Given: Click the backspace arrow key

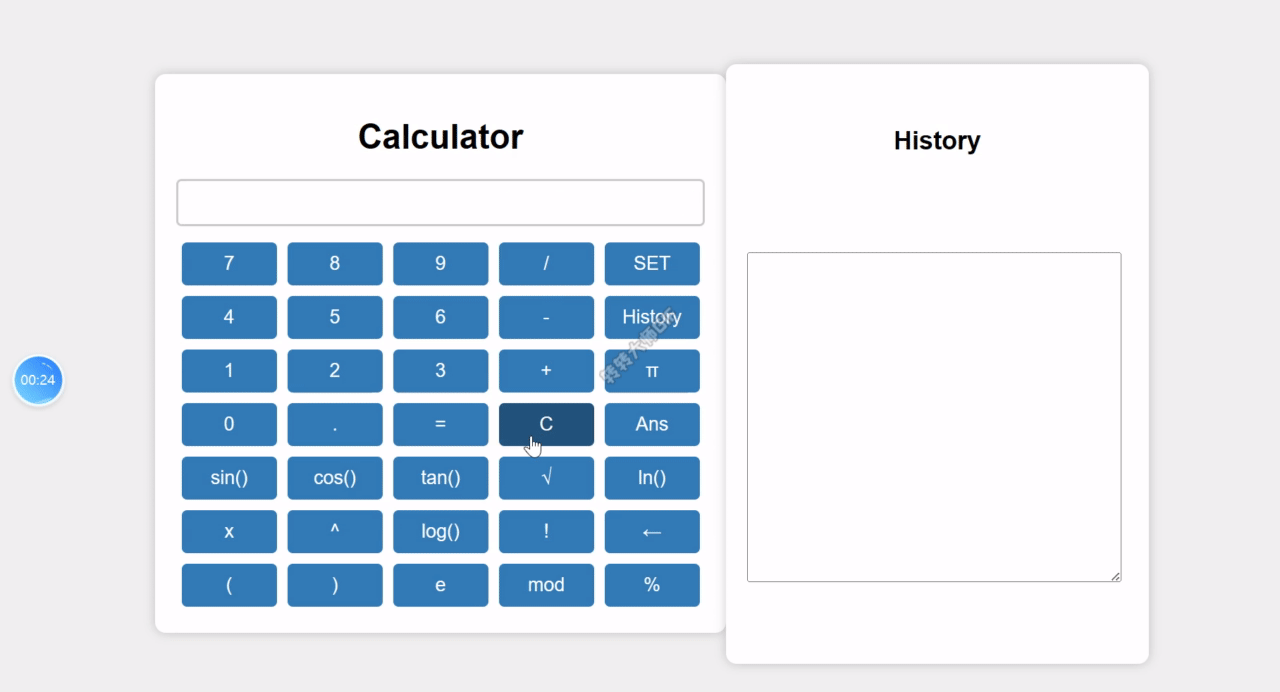Looking at the screenshot, I should 652,531.
